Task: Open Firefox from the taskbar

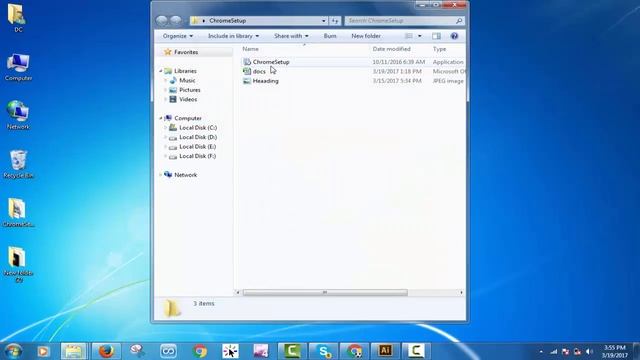Action: pos(106,351)
